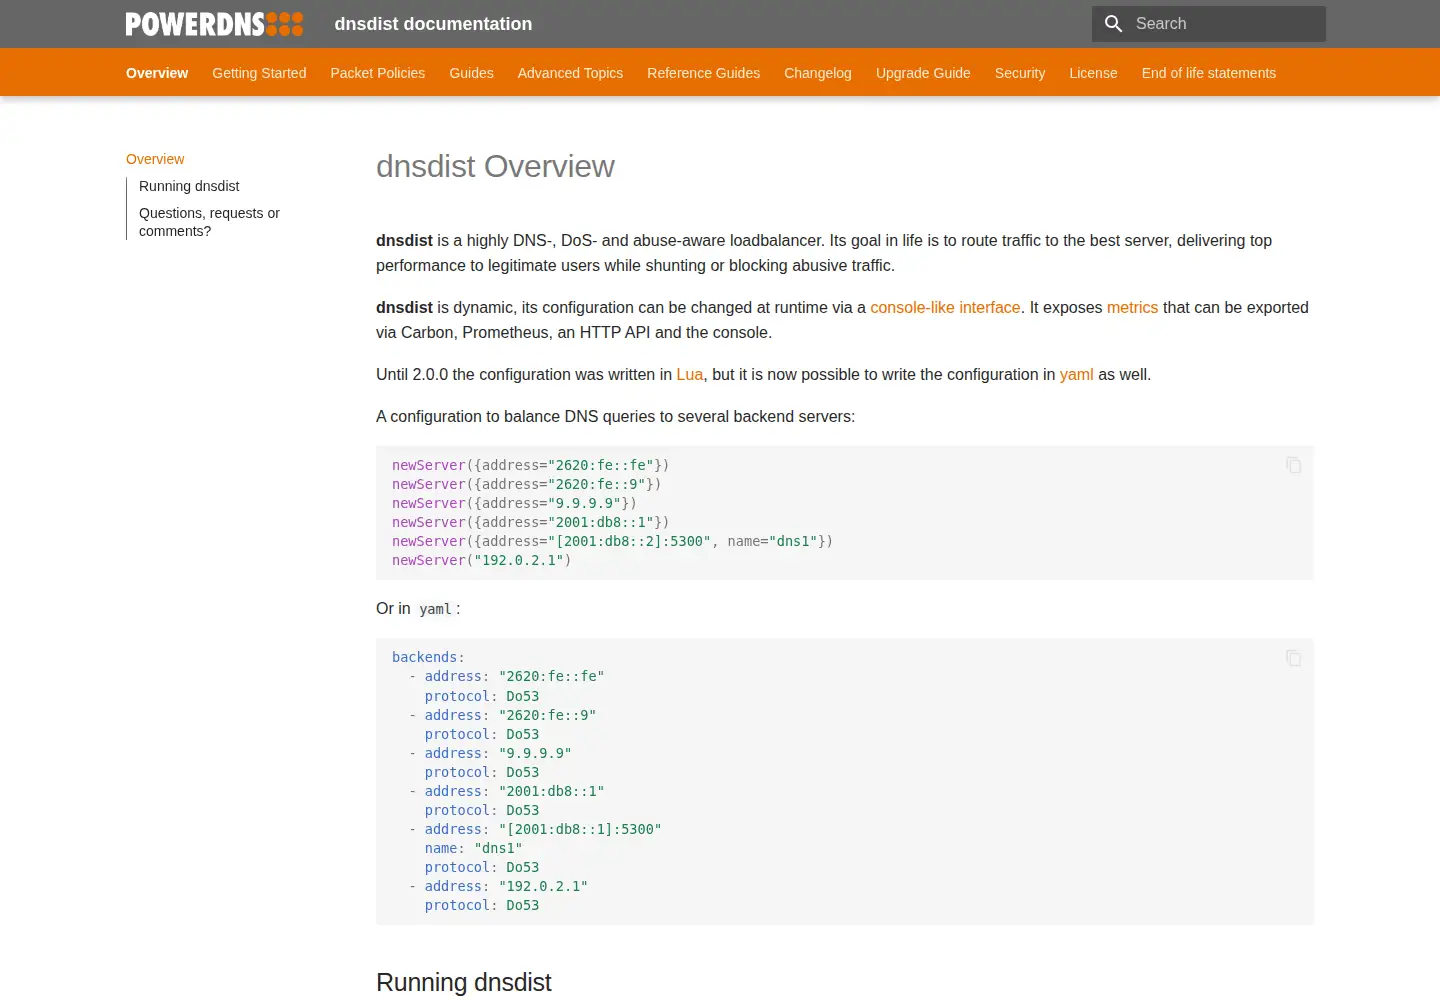Image resolution: width=1440 pixels, height=1000 pixels.
Task: Click the dnsdist documentation title
Action: [x=433, y=24]
